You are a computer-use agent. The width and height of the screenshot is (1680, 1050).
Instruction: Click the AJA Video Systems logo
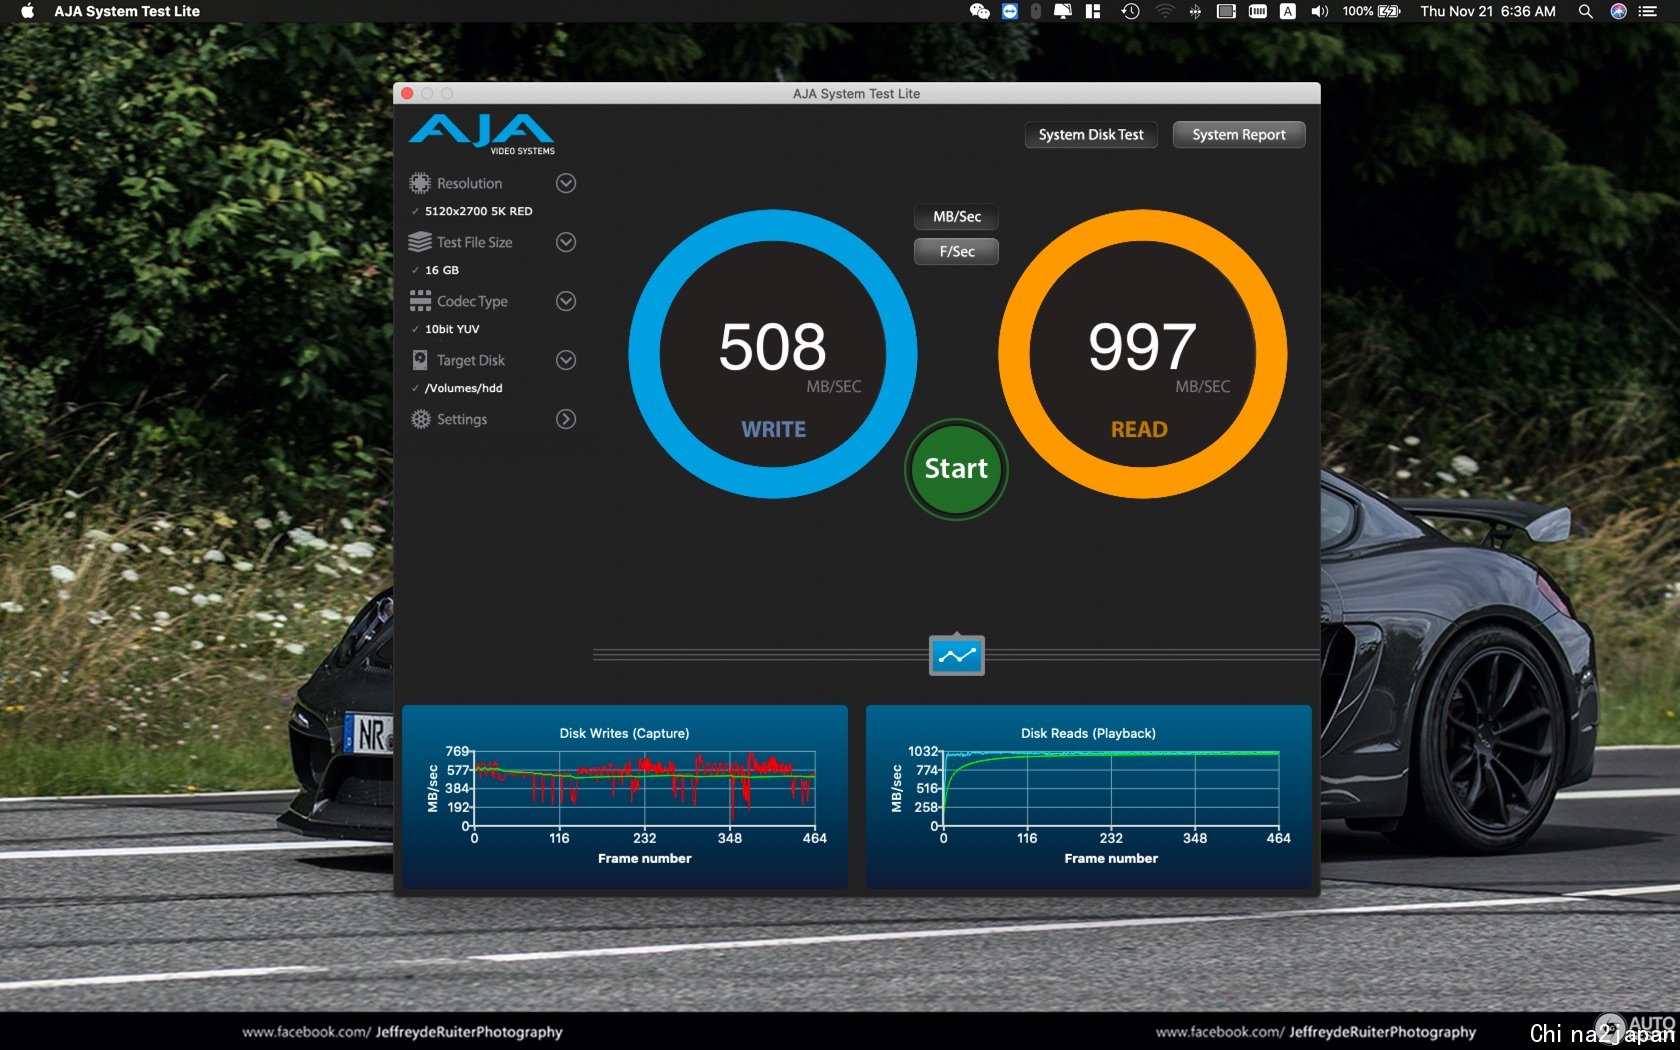click(x=481, y=135)
